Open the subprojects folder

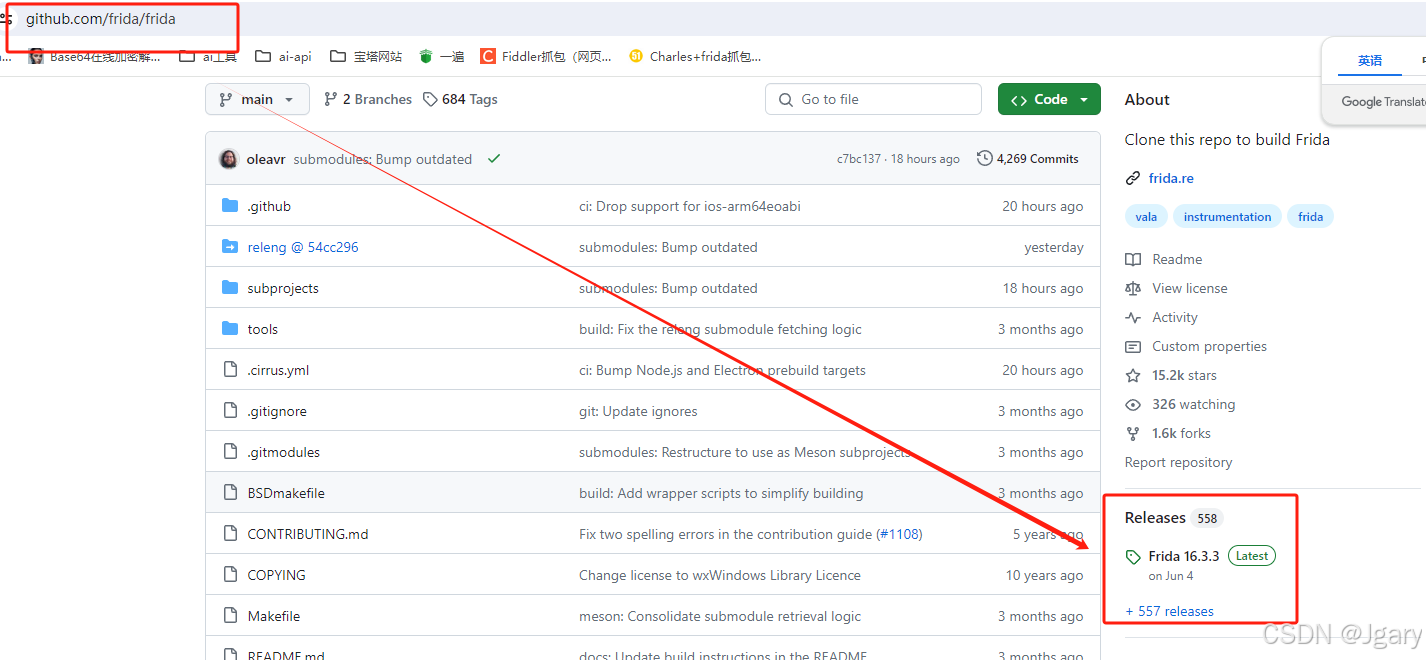(283, 288)
